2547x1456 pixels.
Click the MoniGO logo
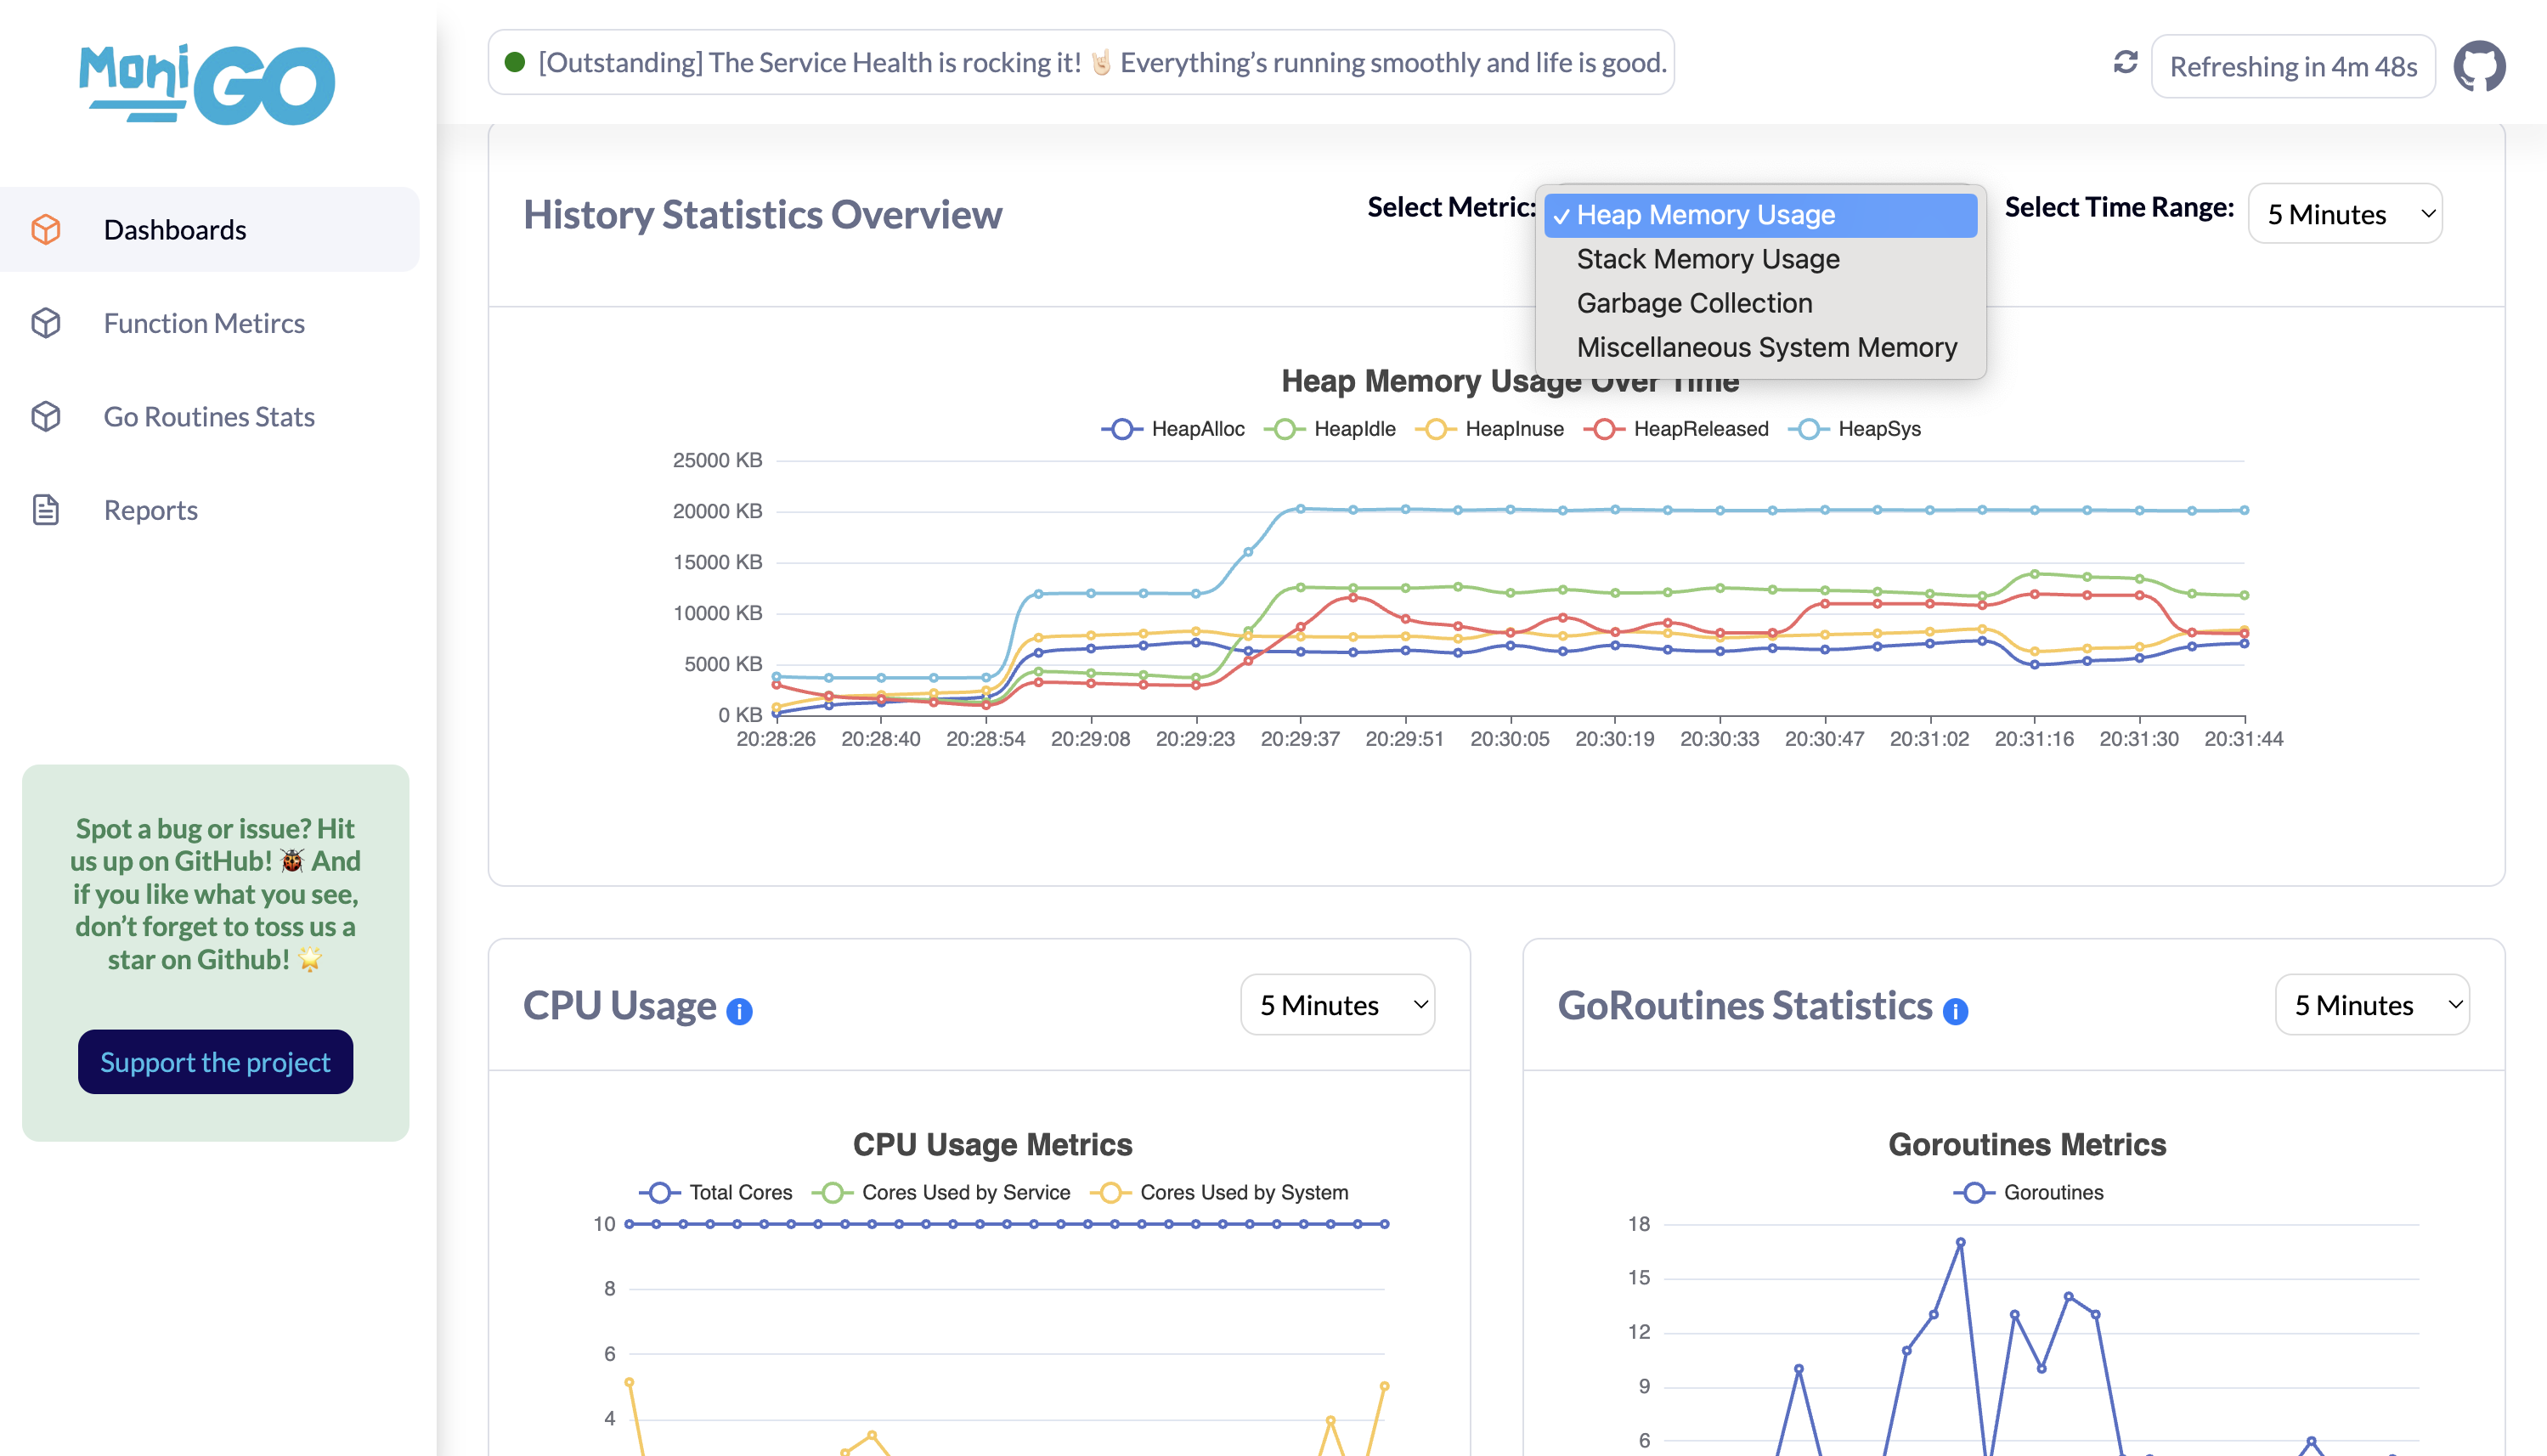(x=207, y=84)
